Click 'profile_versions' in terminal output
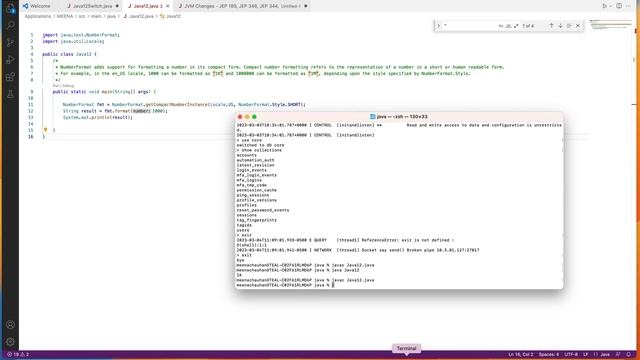Screen dimensions: 640x360 point(256,200)
